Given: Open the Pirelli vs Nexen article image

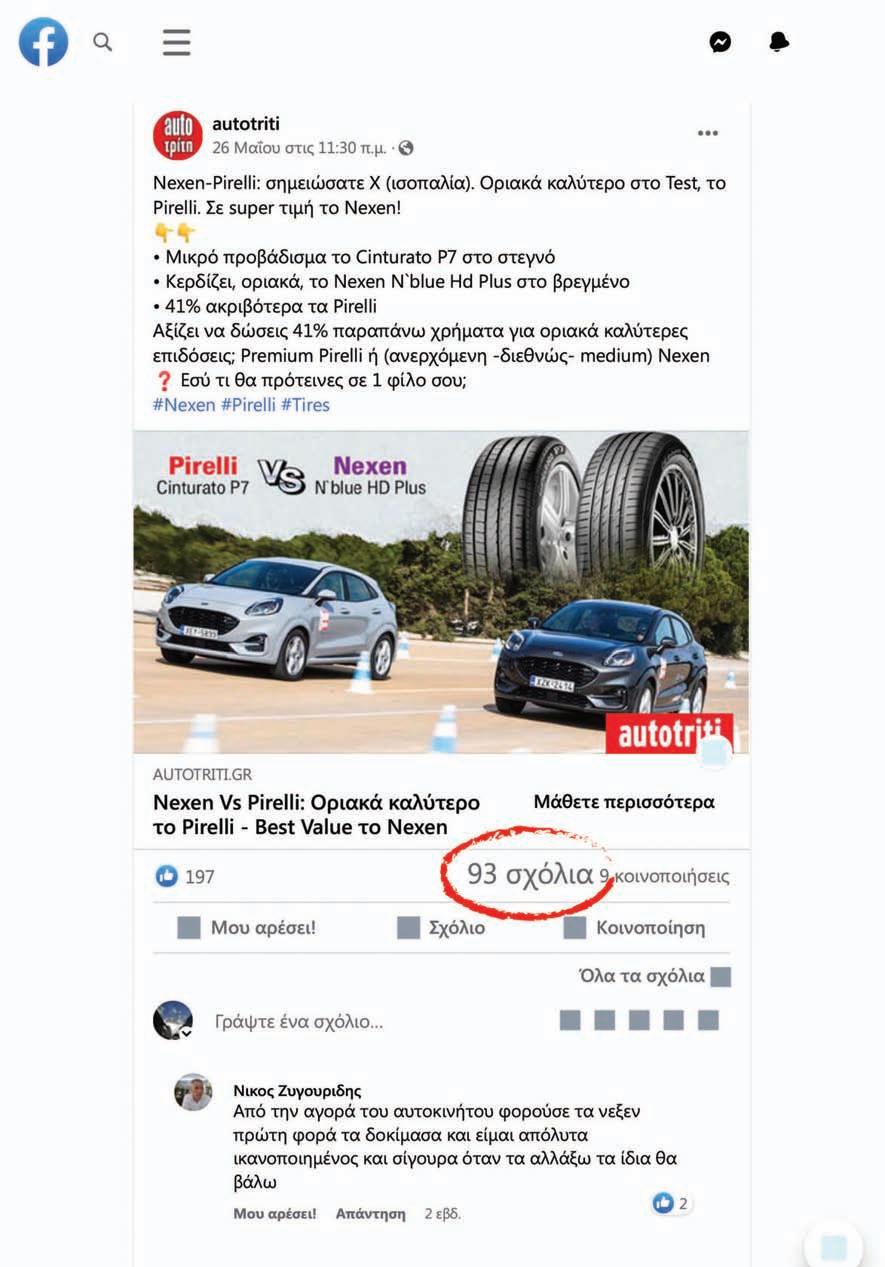Looking at the screenshot, I should 441,592.
